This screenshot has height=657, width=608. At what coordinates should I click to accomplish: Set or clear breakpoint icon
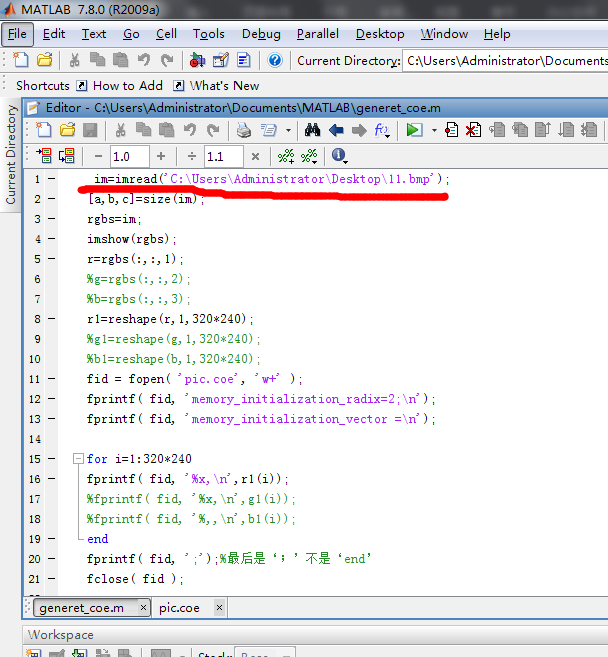[451, 130]
